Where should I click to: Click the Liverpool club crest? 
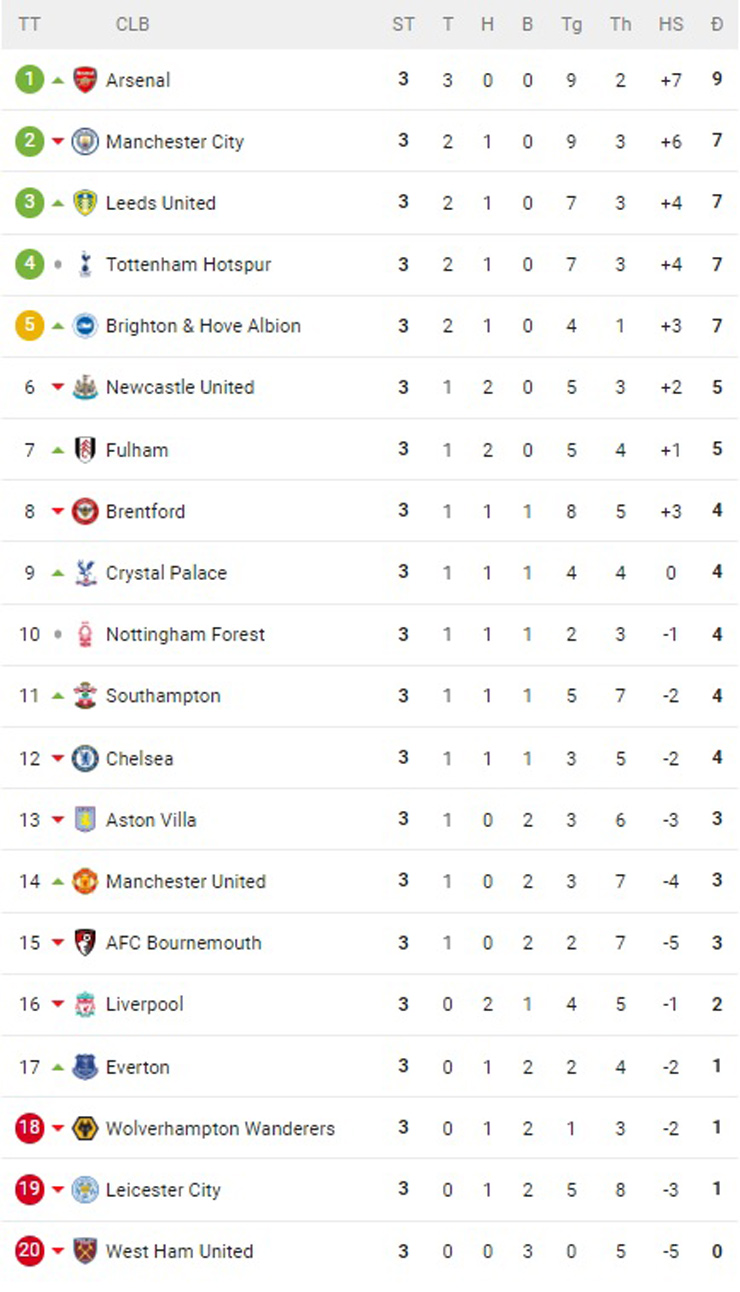(x=85, y=1004)
